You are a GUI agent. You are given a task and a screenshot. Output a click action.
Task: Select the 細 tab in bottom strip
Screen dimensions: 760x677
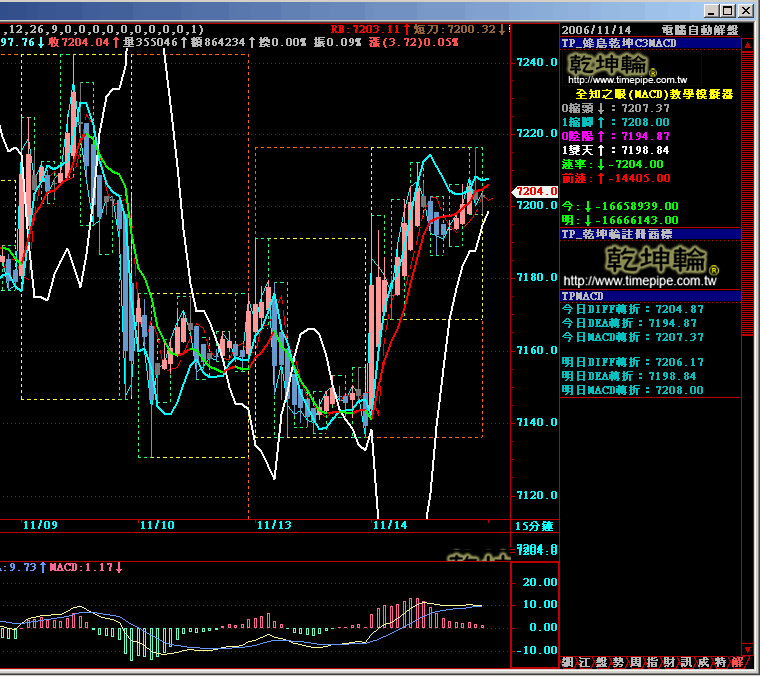(567, 662)
